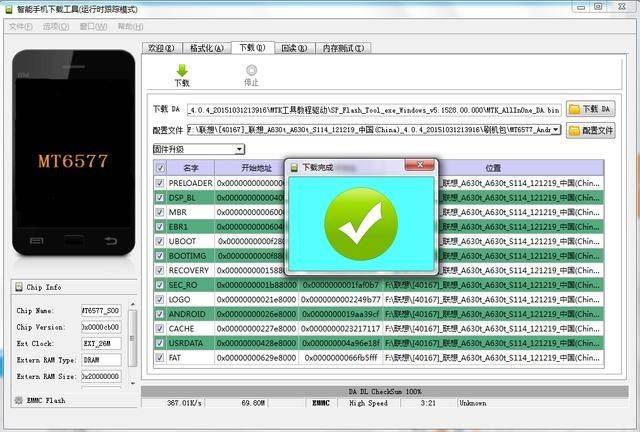Open the Help (帮助) menu
The width and height of the screenshot is (640, 432).
[130, 27]
